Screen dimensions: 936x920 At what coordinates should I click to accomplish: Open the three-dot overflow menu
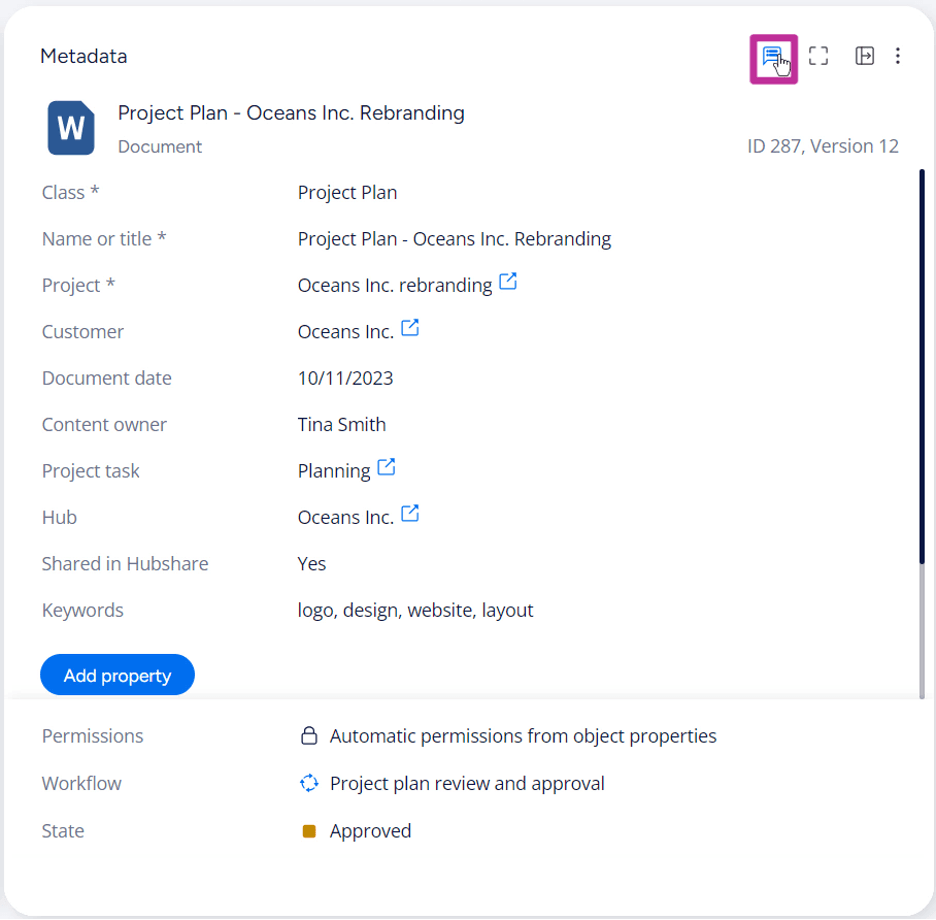[898, 56]
